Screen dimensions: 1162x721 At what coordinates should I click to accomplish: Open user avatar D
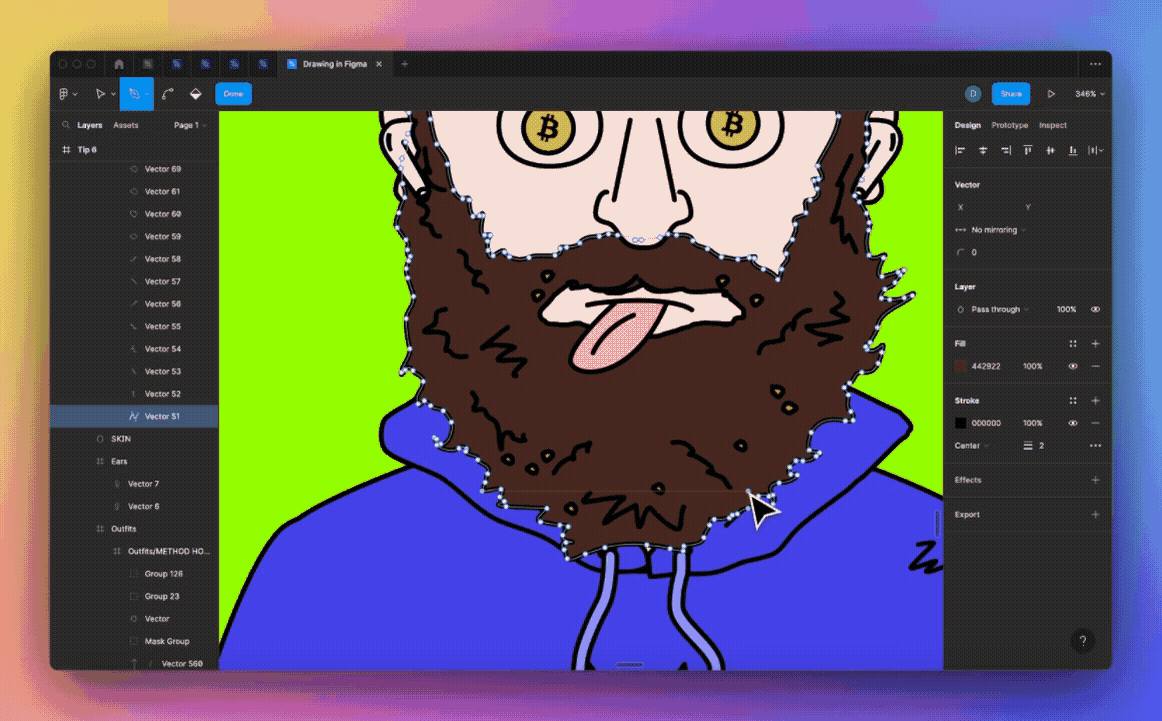click(973, 94)
